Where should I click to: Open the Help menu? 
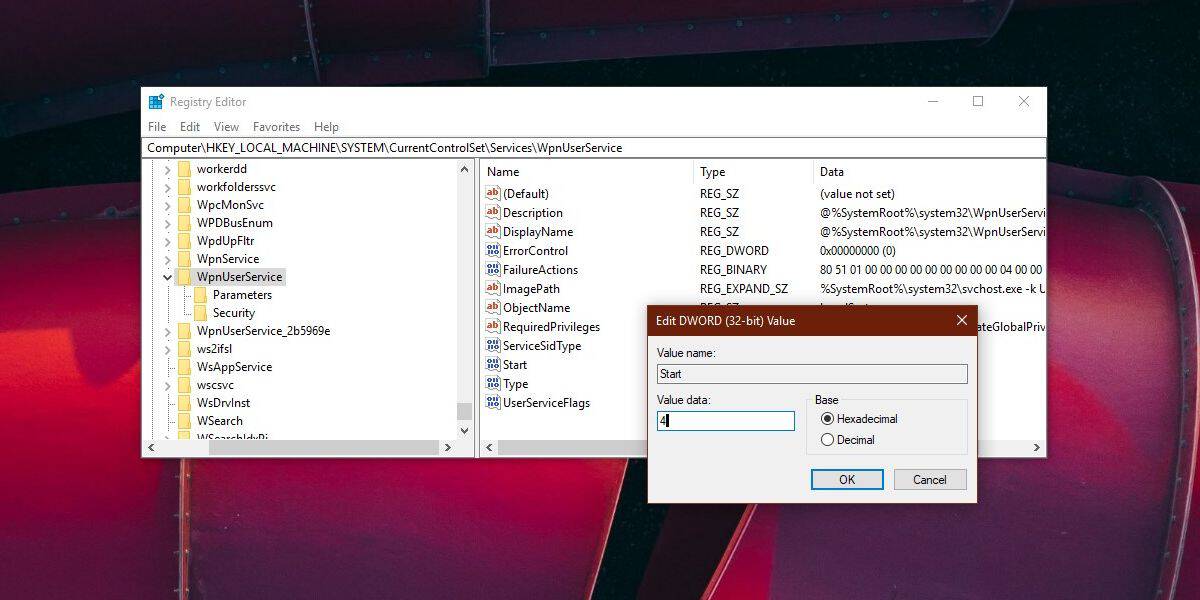pos(326,127)
